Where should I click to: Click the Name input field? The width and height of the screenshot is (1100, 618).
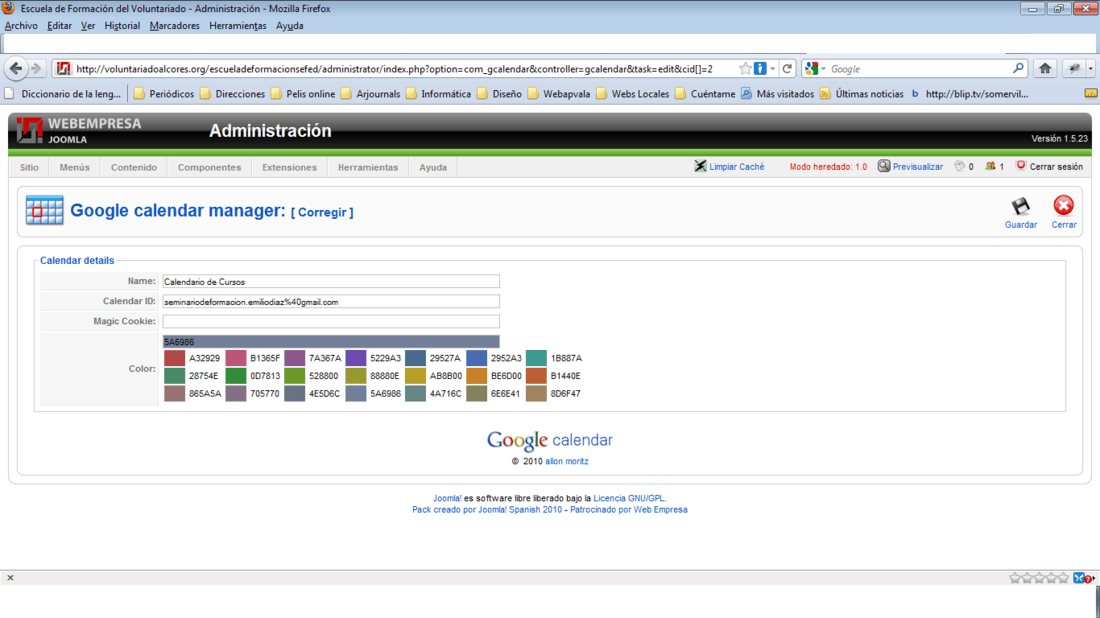coord(331,281)
